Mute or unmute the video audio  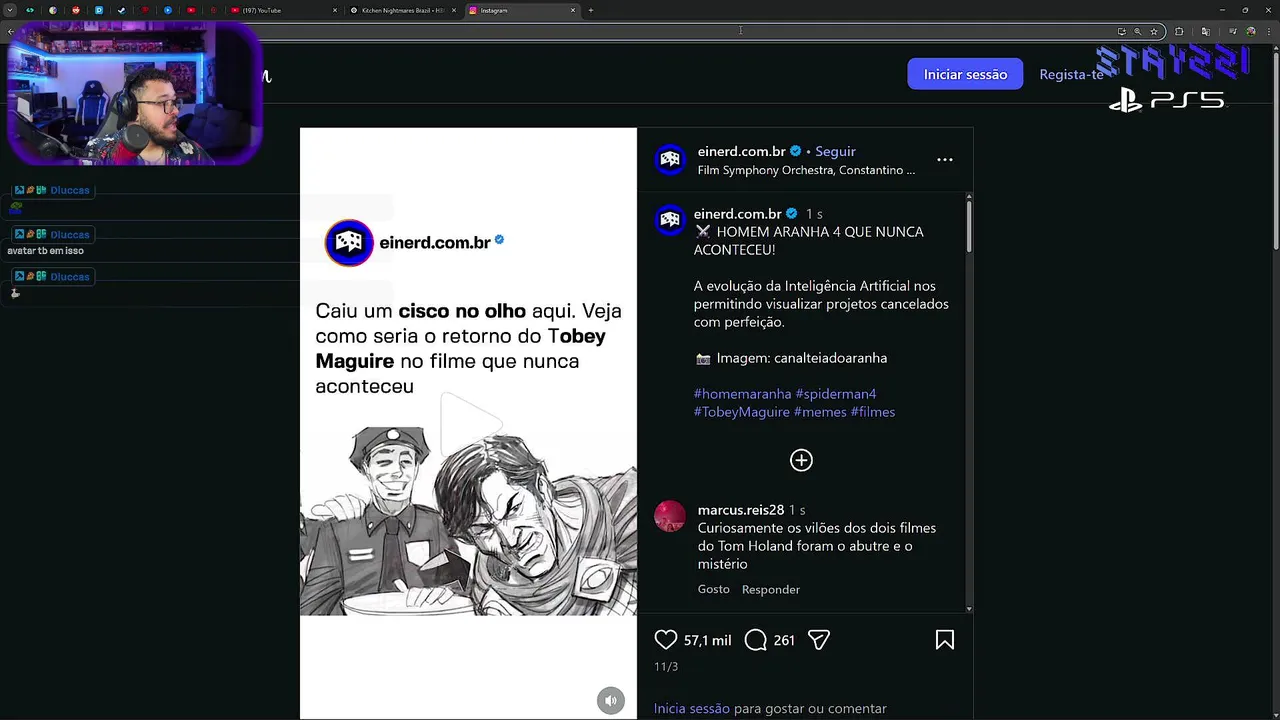(x=611, y=700)
